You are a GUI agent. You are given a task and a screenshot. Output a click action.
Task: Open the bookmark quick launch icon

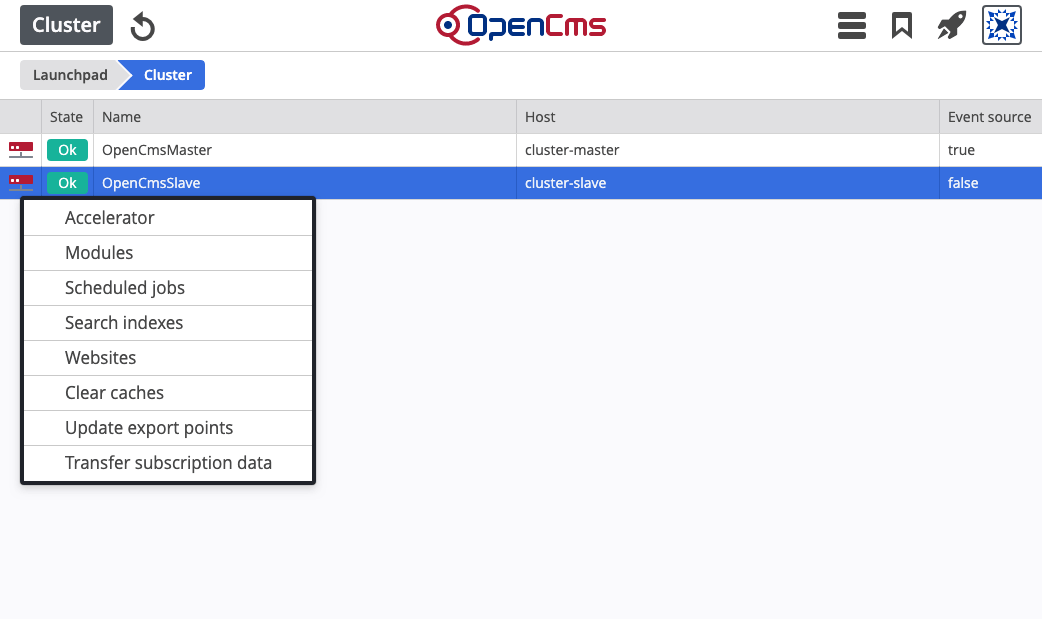click(902, 26)
